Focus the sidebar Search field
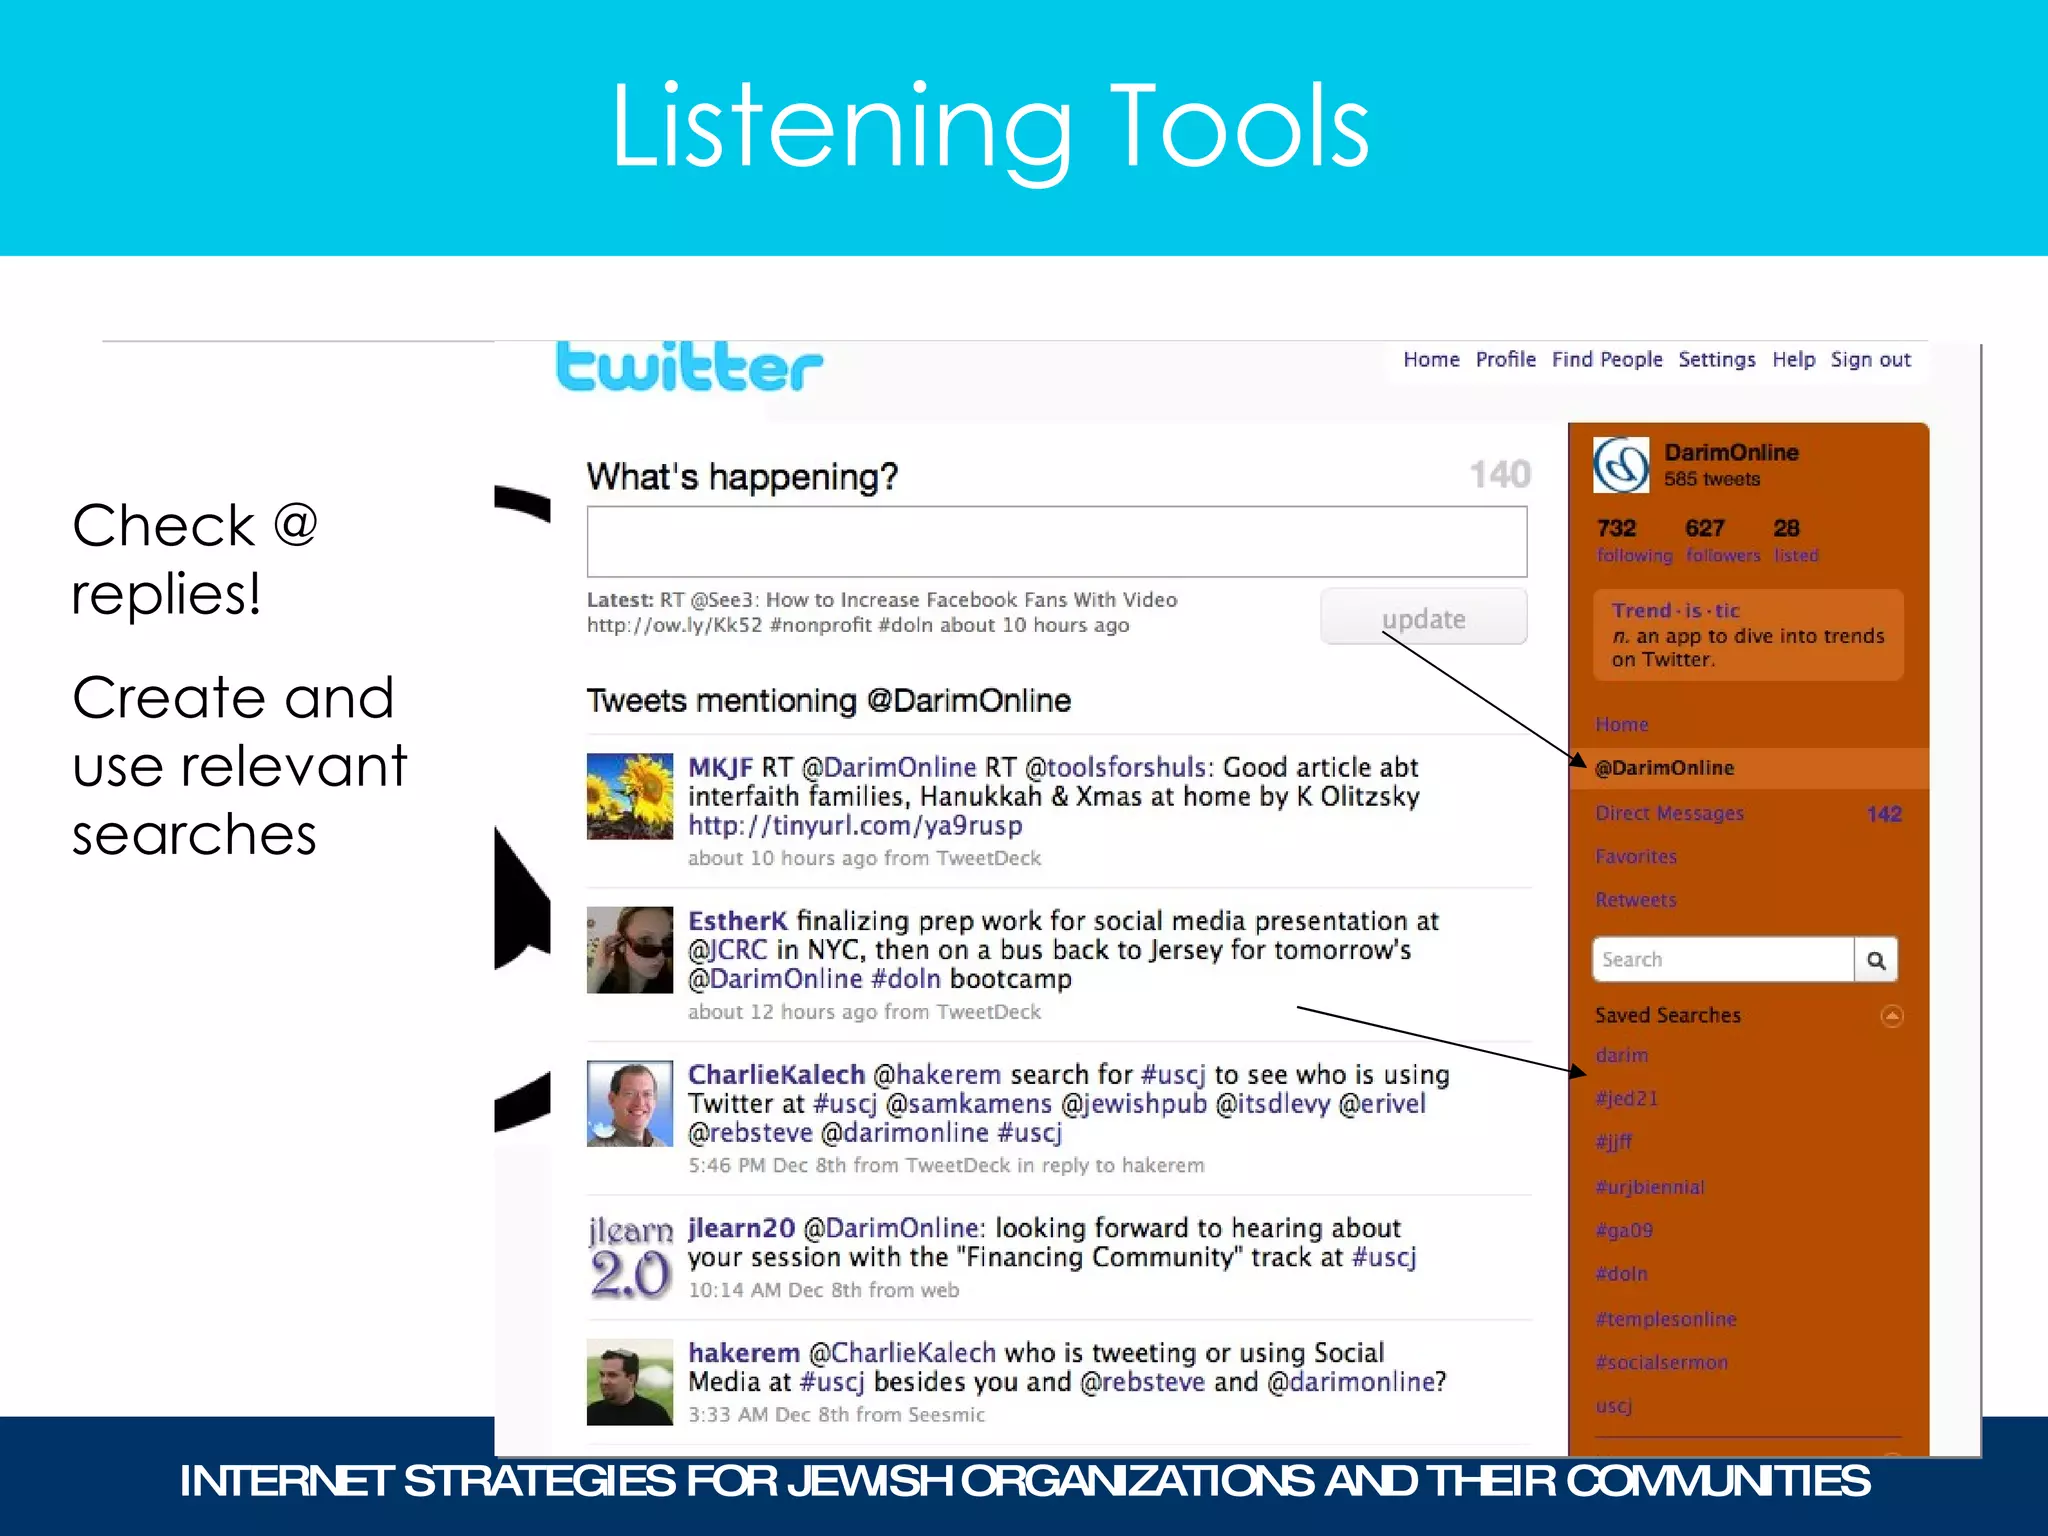This screenshot has height=1536, width=2048. point(1723,960)
